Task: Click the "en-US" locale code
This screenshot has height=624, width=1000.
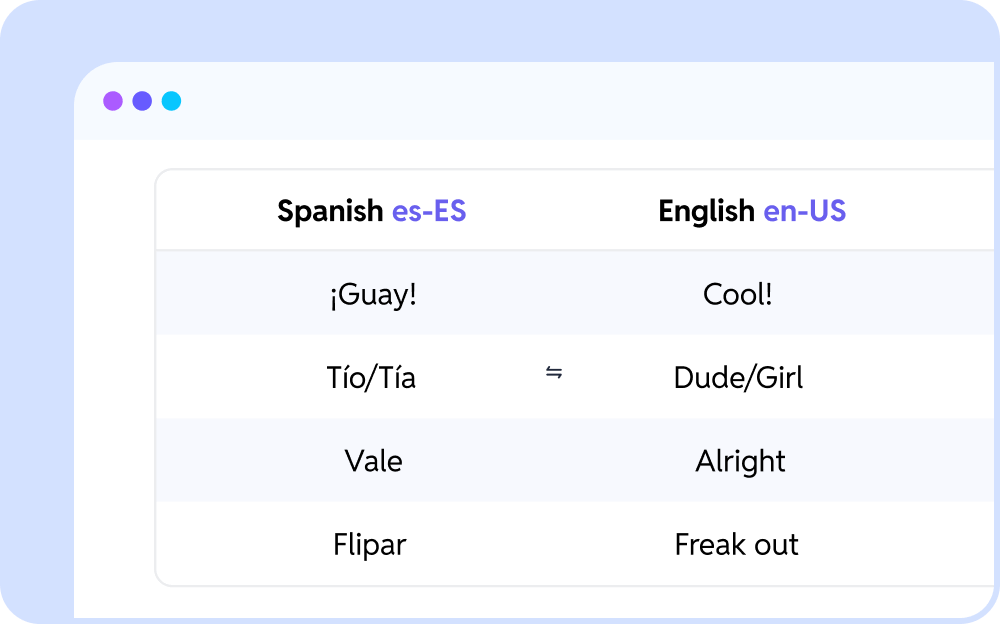Action: click(x=804, y=211)
